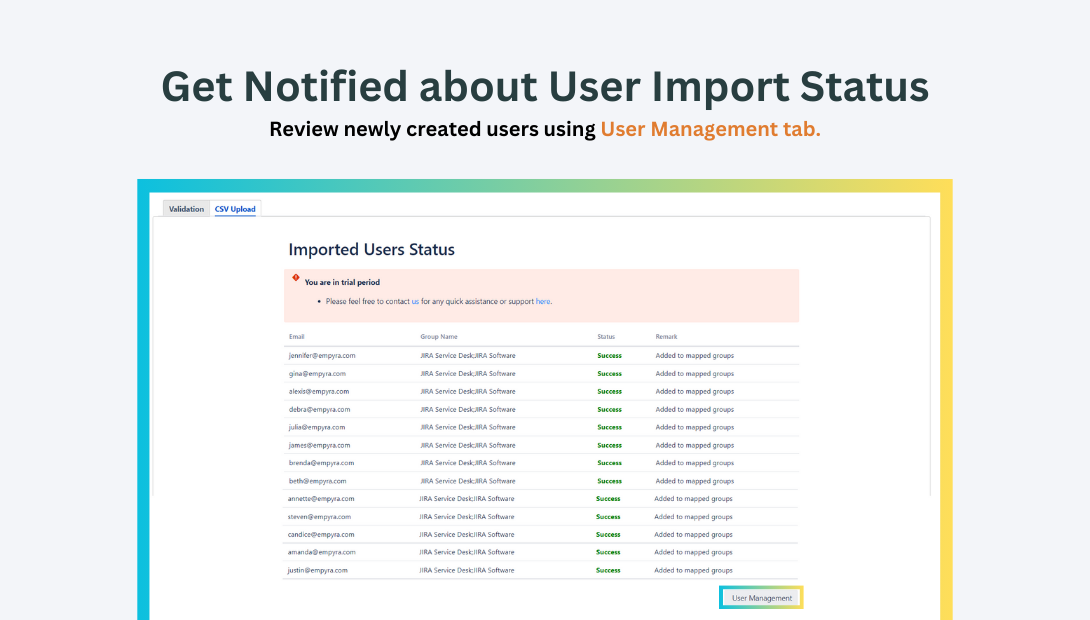Click Success status in jennifer's row
Screen dimensions: 1090x620
pyautogui.click(x=610, y=355)
